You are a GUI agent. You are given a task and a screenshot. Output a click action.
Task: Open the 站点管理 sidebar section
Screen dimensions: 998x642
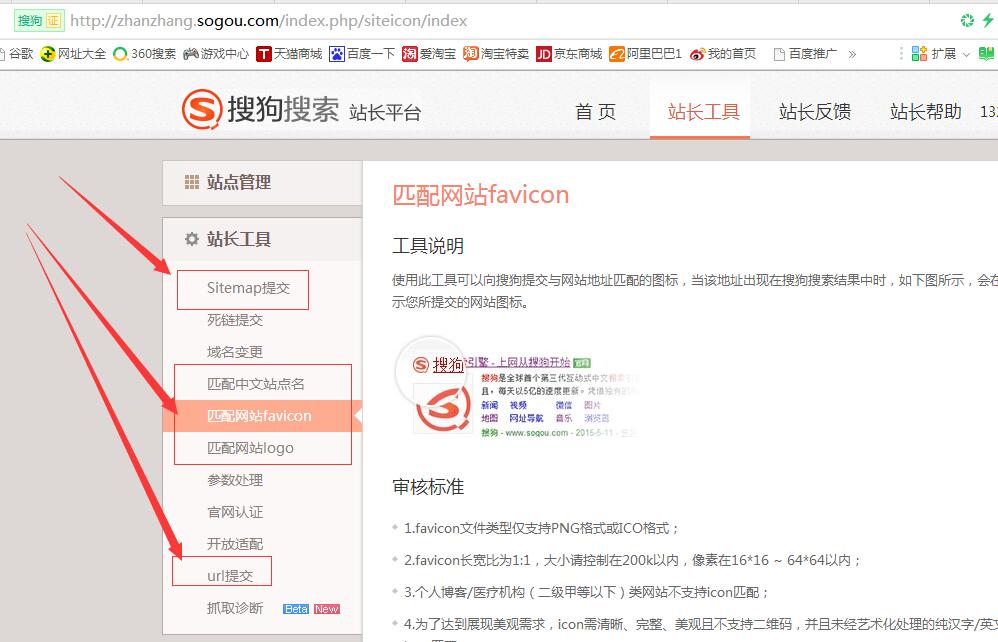(262, 183)
